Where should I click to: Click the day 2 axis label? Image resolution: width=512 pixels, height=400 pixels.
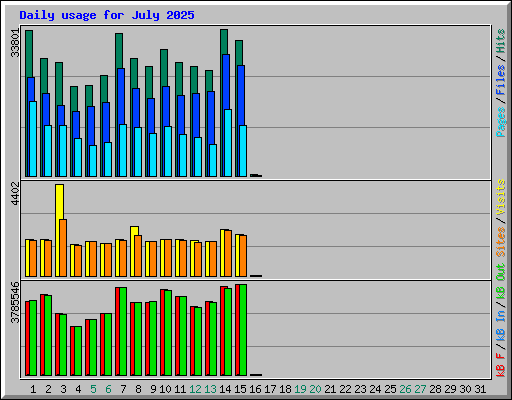pyautogui.click(x=48, y=389)
